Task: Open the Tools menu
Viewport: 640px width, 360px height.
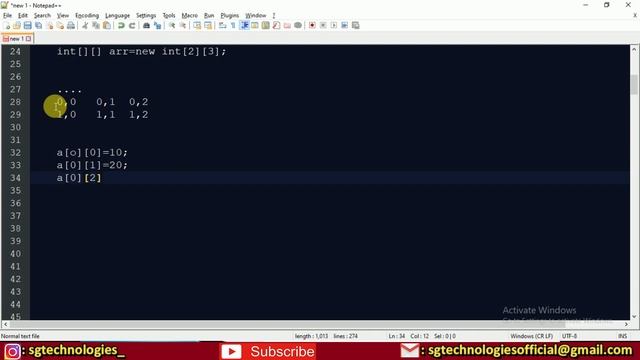Action: coord(169,16)
